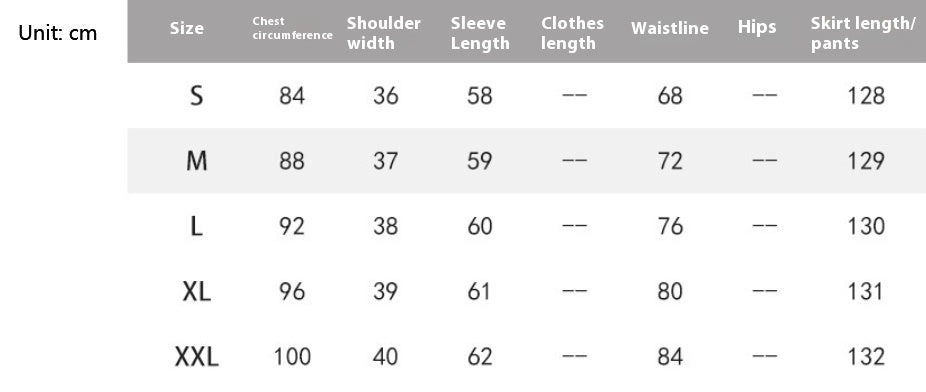The height and width of the screenshot is (392, 926).
Task: Click the Hips column header
Action: point(757,27)
